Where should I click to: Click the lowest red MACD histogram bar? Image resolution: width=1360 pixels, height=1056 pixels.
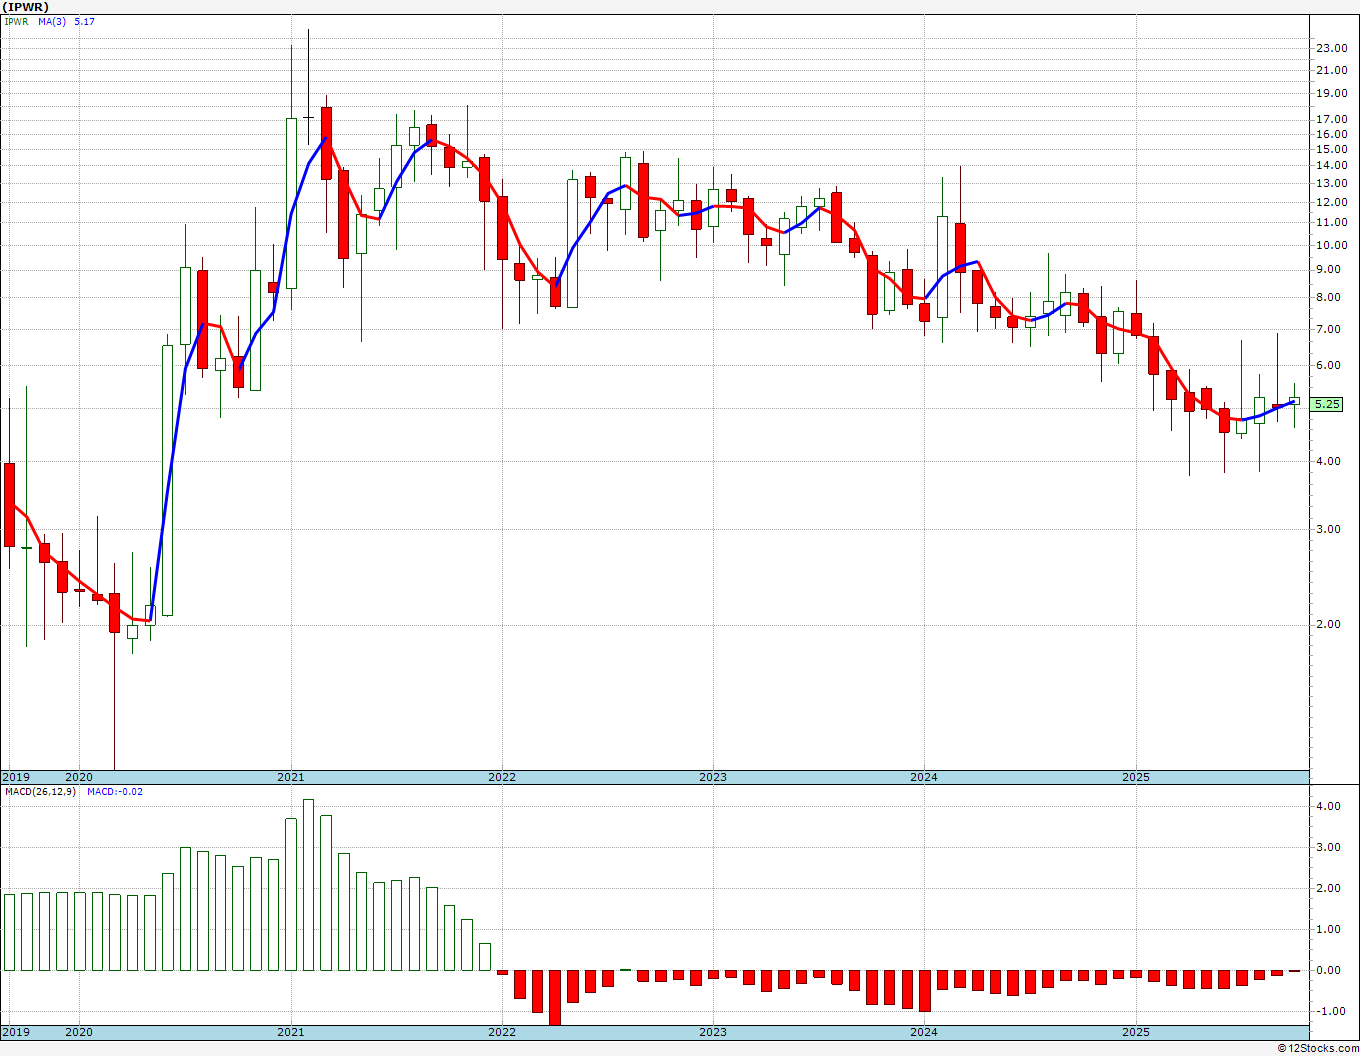pyautogui.click(x=555, y=998)
